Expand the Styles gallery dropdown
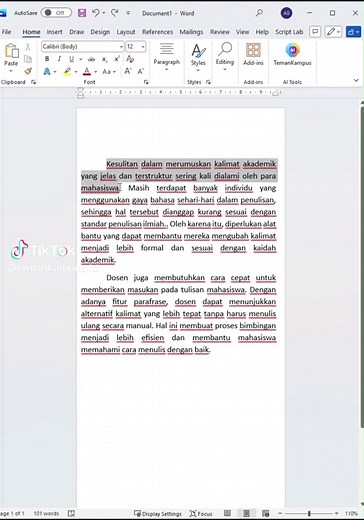The height and width of the screenshot is (520, 364). pos(198,57)
